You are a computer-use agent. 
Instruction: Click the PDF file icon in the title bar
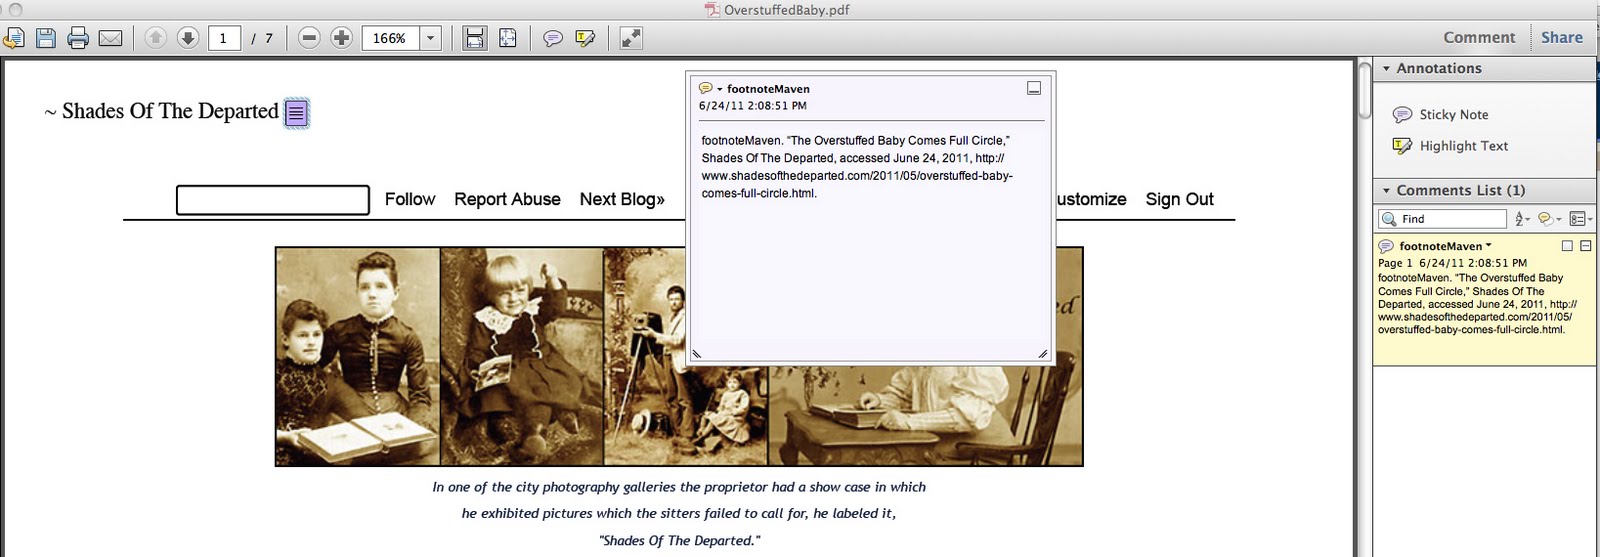pos(711,10)
